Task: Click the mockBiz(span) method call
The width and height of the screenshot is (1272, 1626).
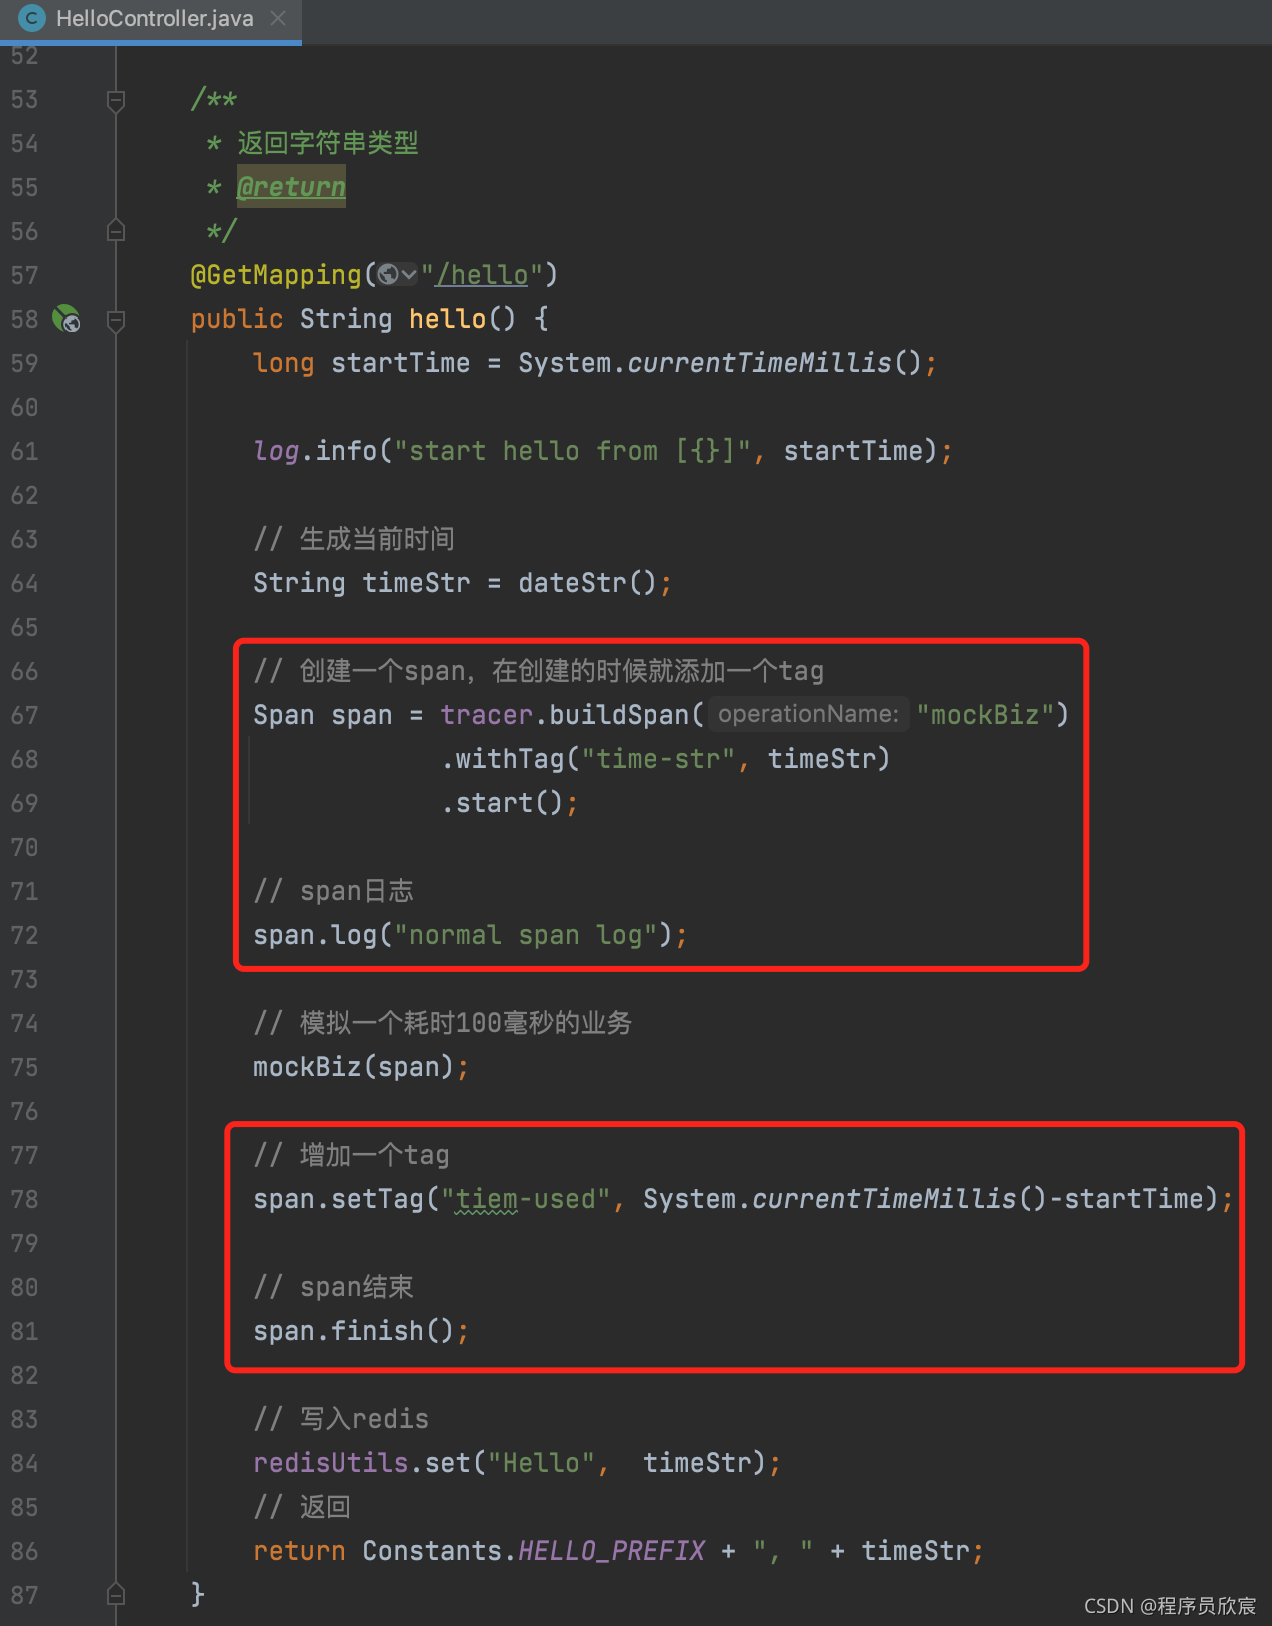Action: click(307, 1067)
